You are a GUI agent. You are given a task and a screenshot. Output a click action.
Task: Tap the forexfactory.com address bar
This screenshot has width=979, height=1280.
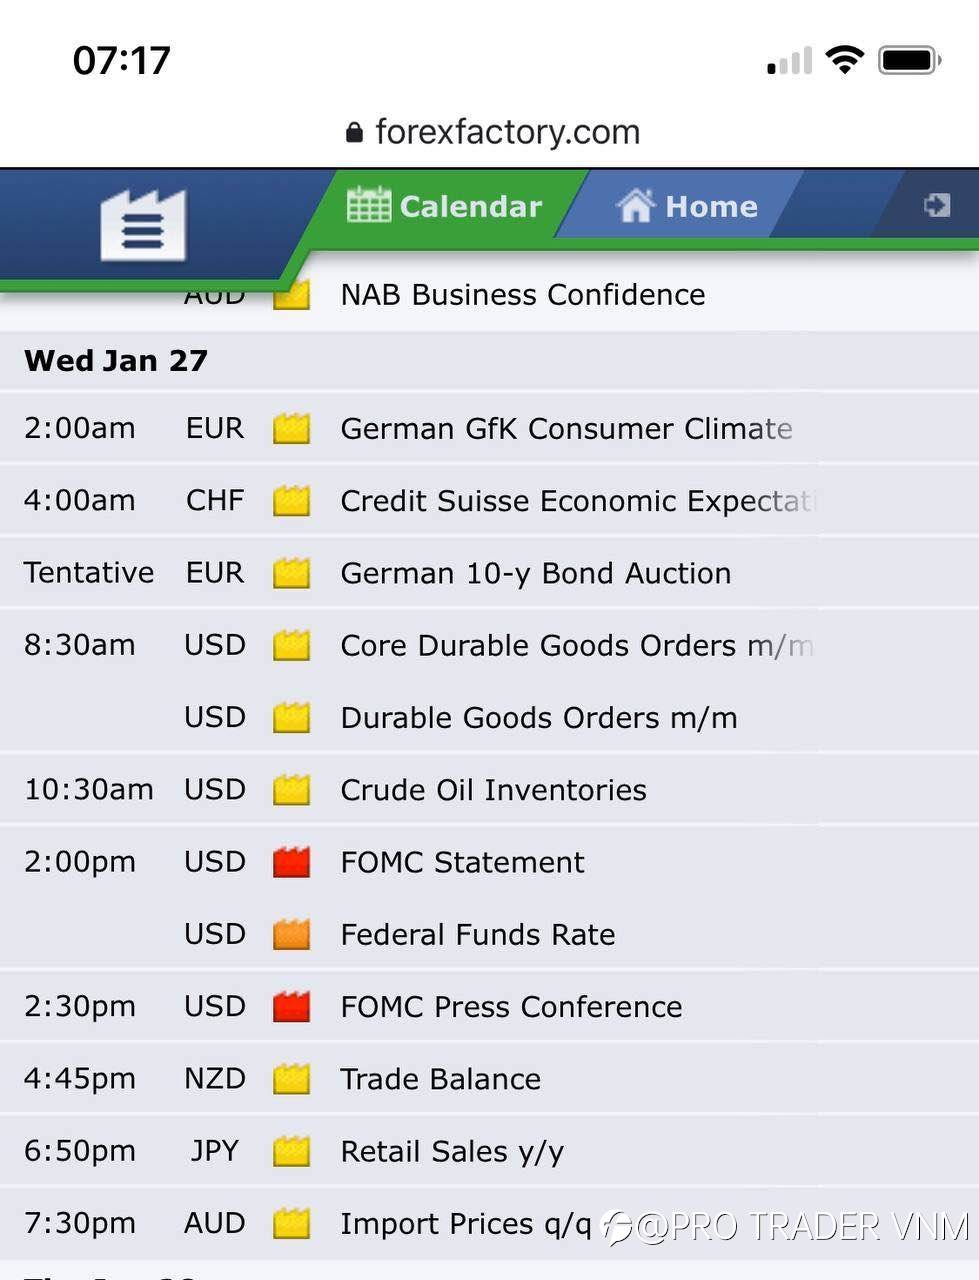(492, 132)
